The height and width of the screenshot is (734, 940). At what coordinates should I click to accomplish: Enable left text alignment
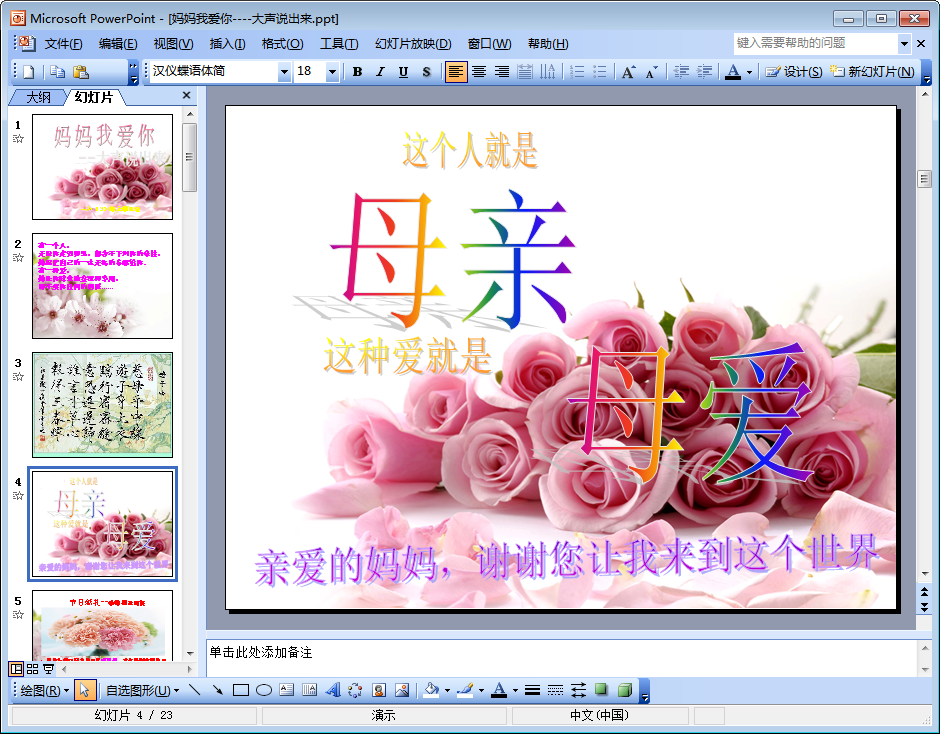coord(456,72)
